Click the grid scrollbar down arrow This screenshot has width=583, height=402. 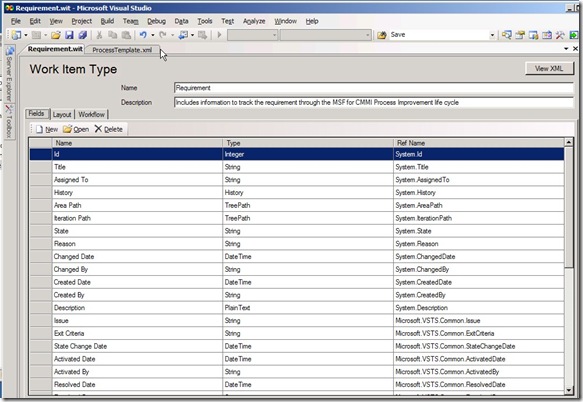click(569, 390)
